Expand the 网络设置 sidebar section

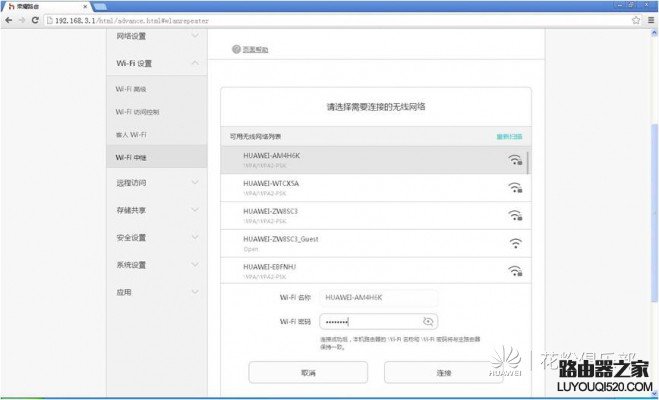click(157, 36)
